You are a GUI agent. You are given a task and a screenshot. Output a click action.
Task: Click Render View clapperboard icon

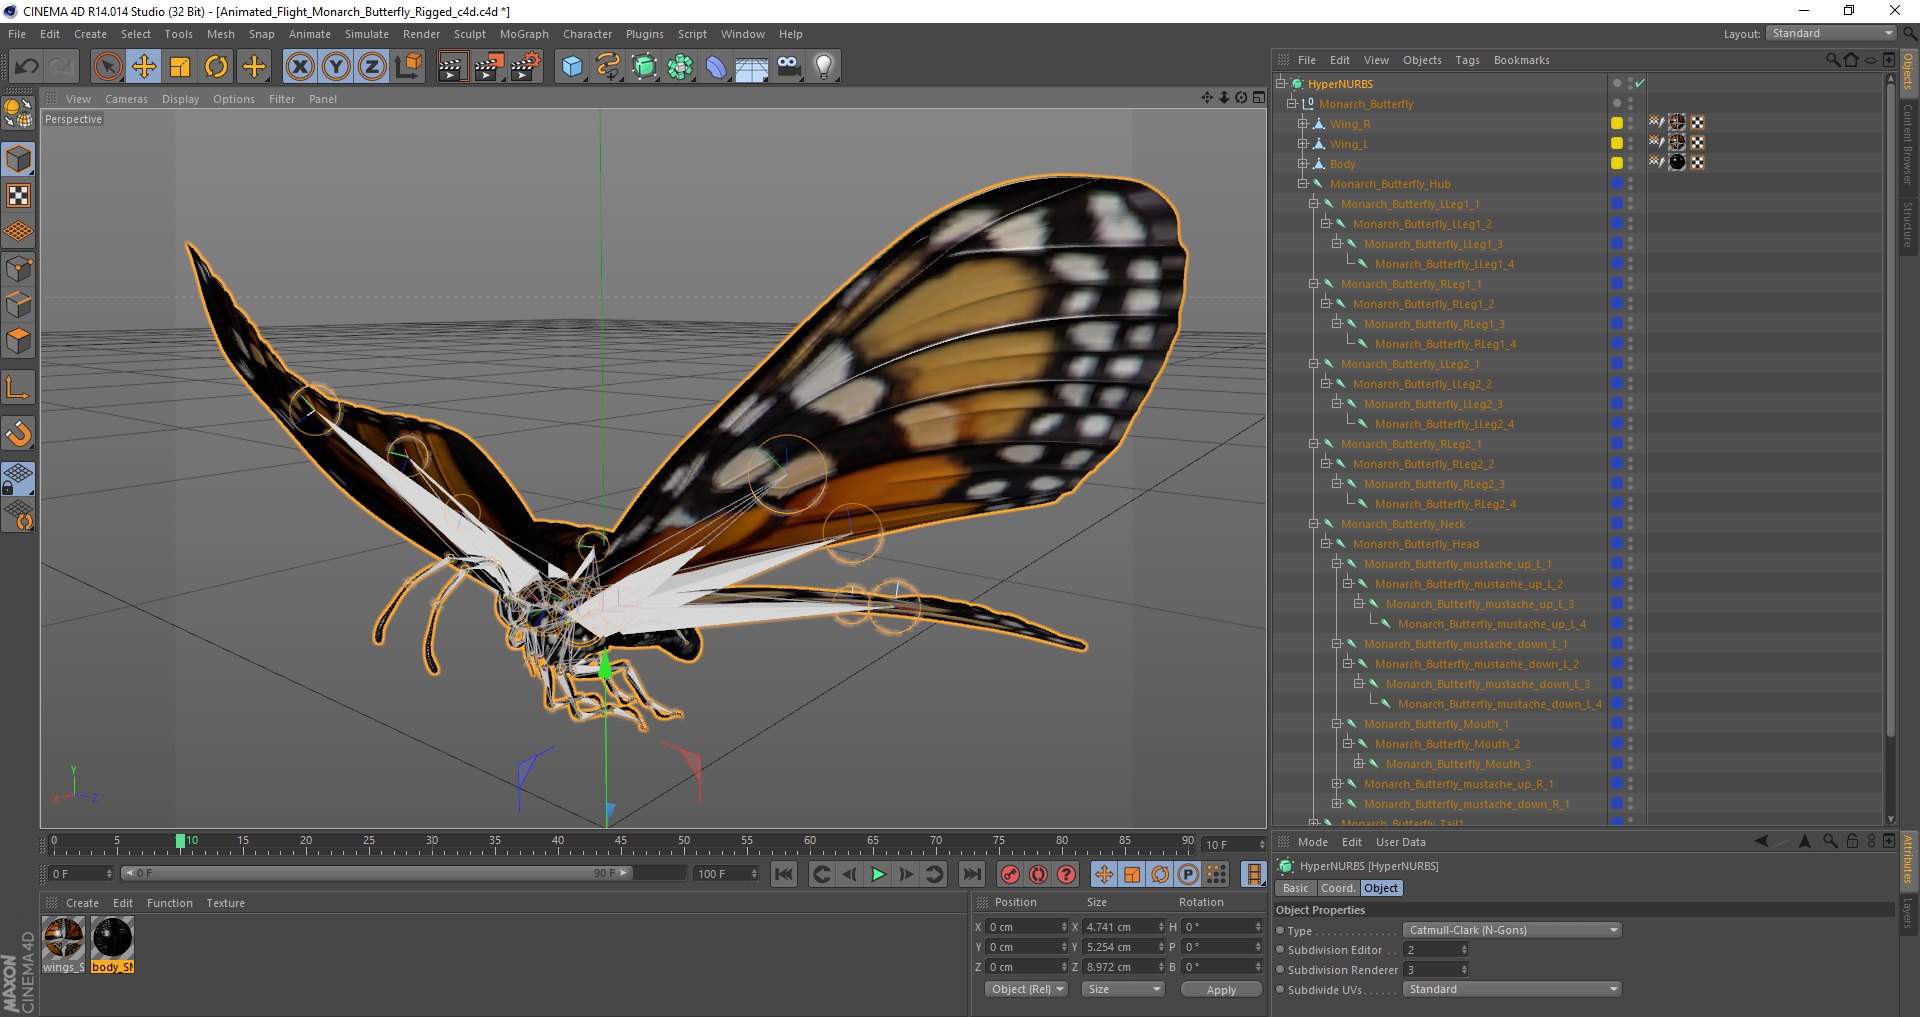tap(452, 67)
